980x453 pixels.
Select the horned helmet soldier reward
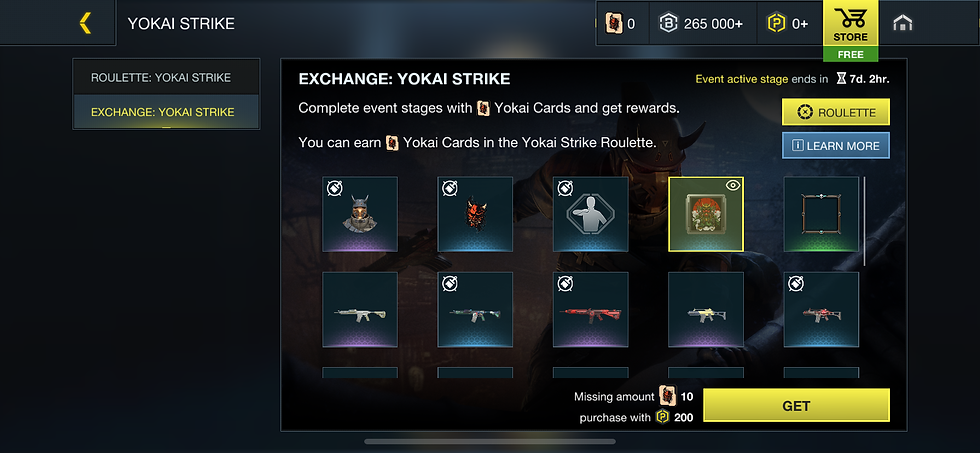coord(360,214)
